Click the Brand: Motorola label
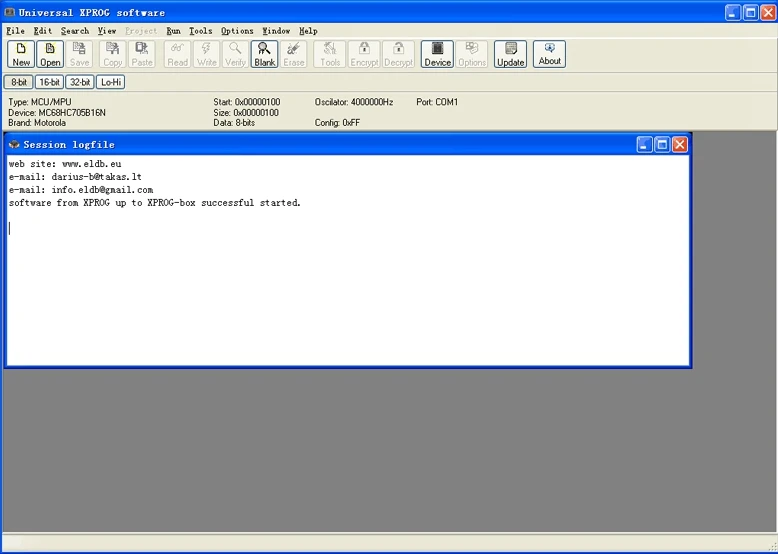778x554 pixels. (37, 123)
